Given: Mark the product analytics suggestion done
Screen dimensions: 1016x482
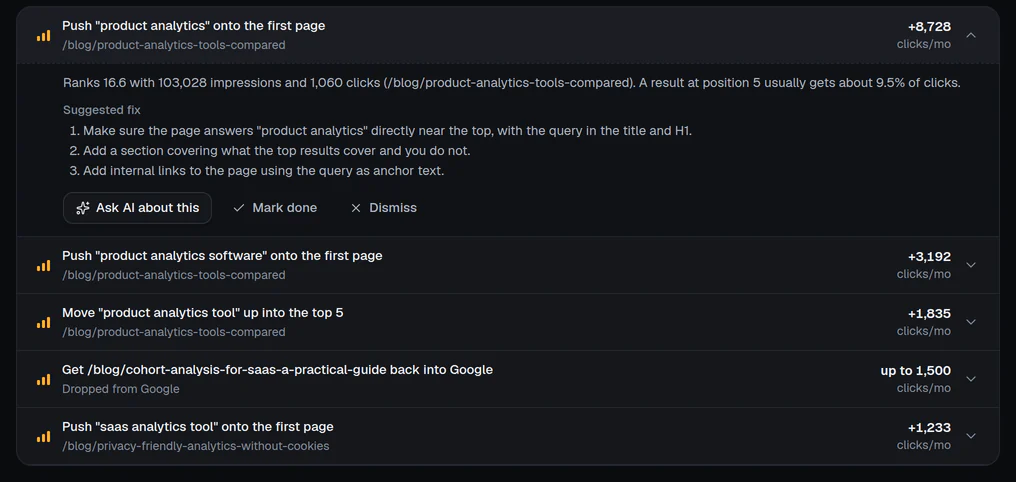Looking at the screenshot, I should tap(275, 208).
